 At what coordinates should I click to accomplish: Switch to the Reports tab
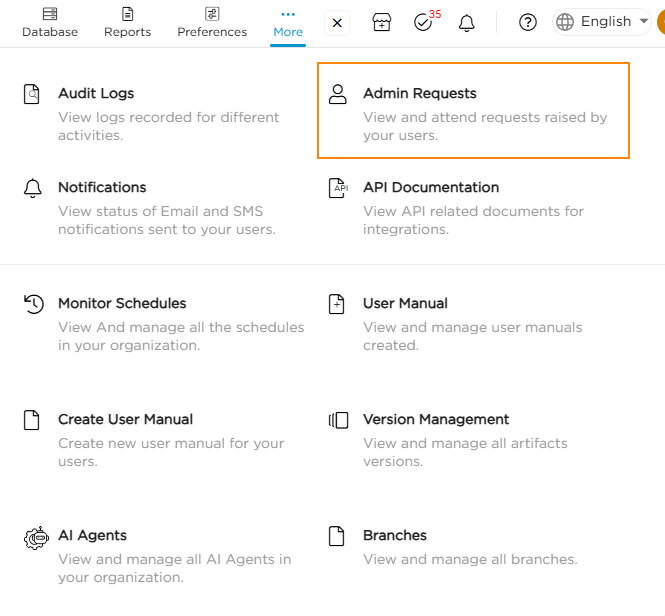pos(127,22)
